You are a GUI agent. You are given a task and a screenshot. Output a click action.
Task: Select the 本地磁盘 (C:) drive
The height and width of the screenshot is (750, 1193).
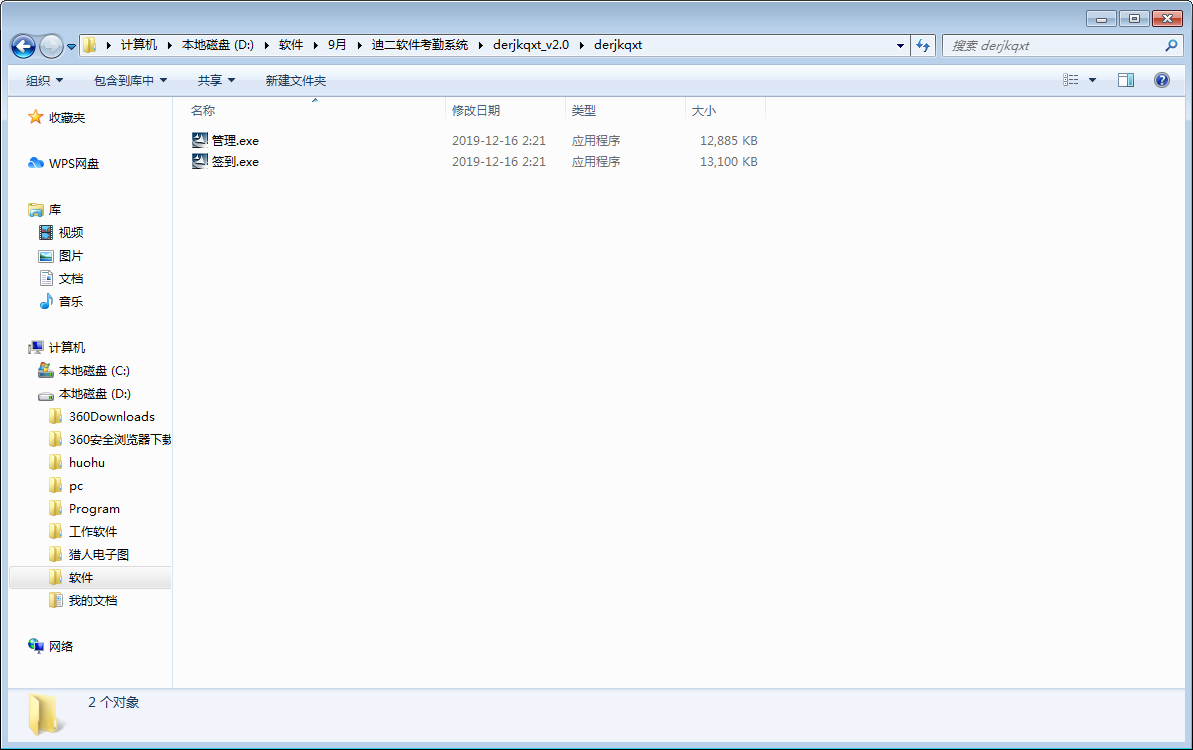click(x=94, y=370)
